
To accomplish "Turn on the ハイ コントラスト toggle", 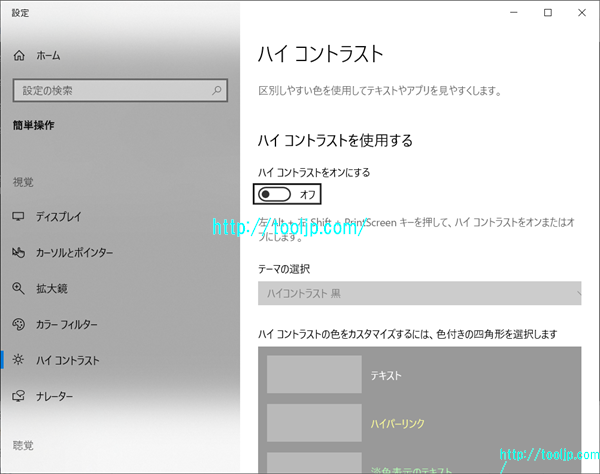I will click(275, 194).
